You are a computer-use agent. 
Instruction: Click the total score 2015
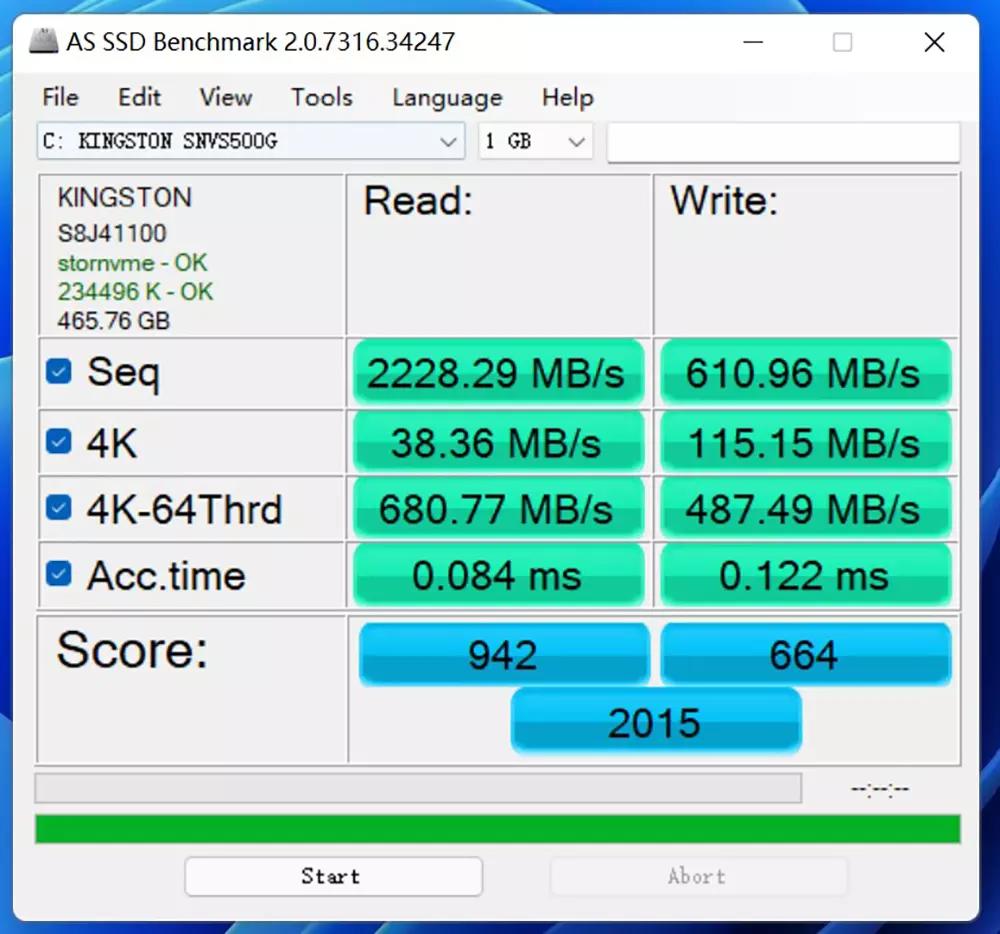coord(656,722)
